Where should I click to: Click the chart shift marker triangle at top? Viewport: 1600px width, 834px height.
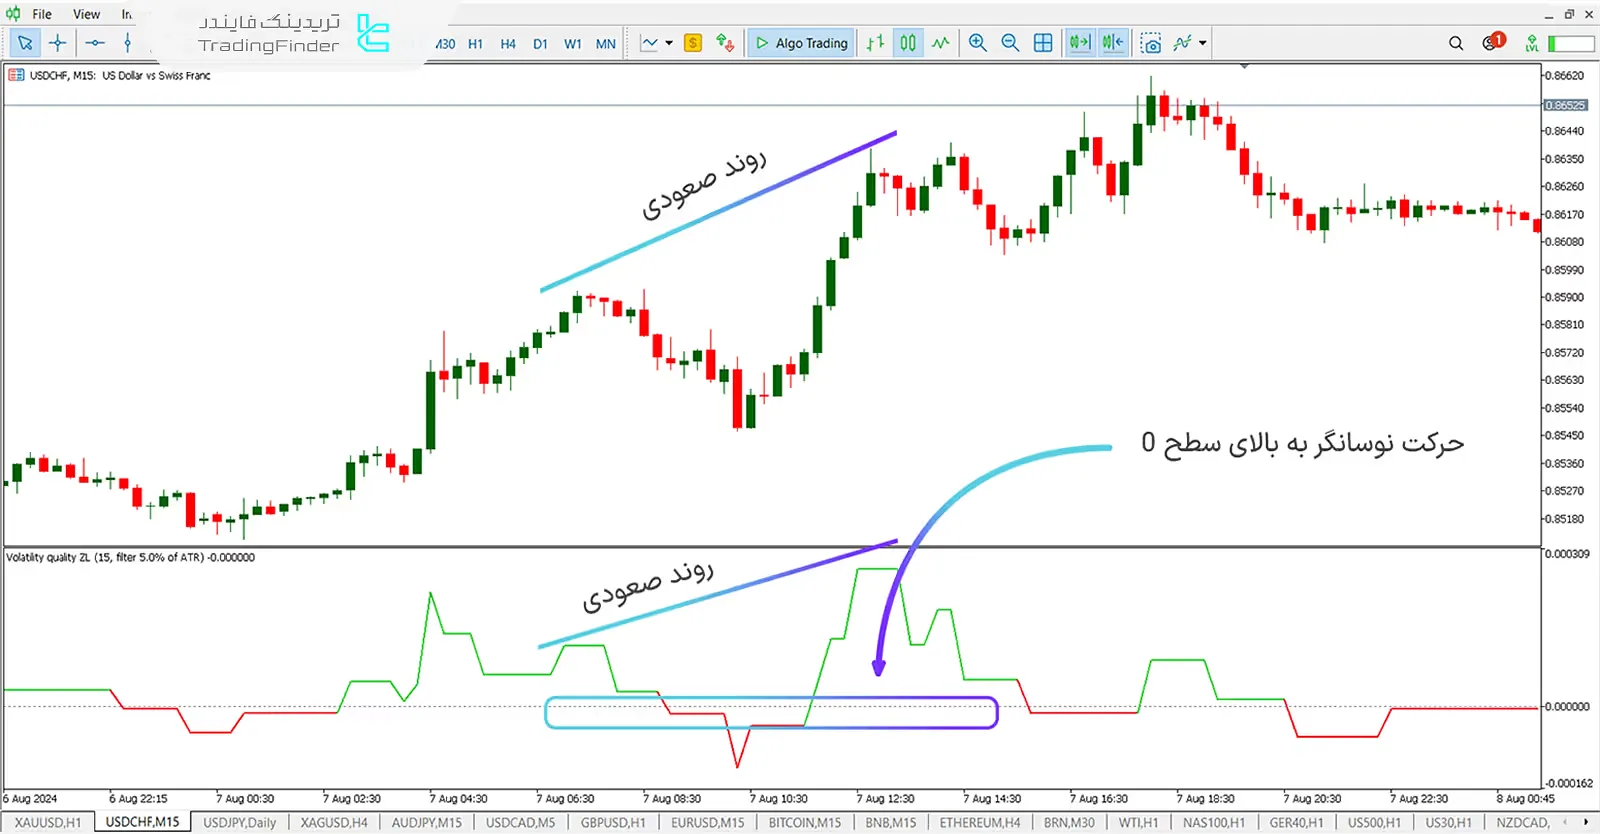pos(1244,66)
